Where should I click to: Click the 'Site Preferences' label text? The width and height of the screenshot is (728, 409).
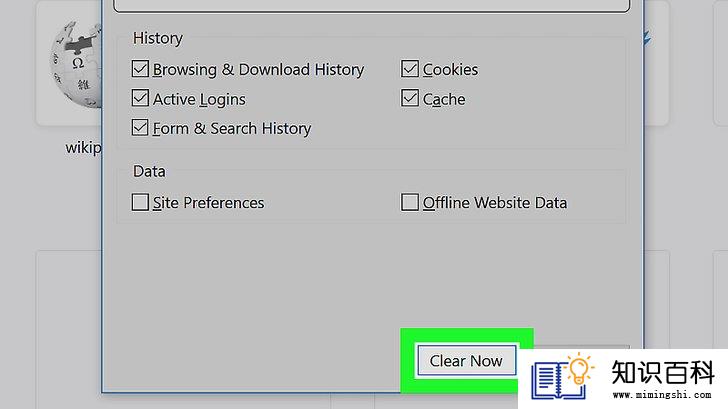click(x=208, y=203)
